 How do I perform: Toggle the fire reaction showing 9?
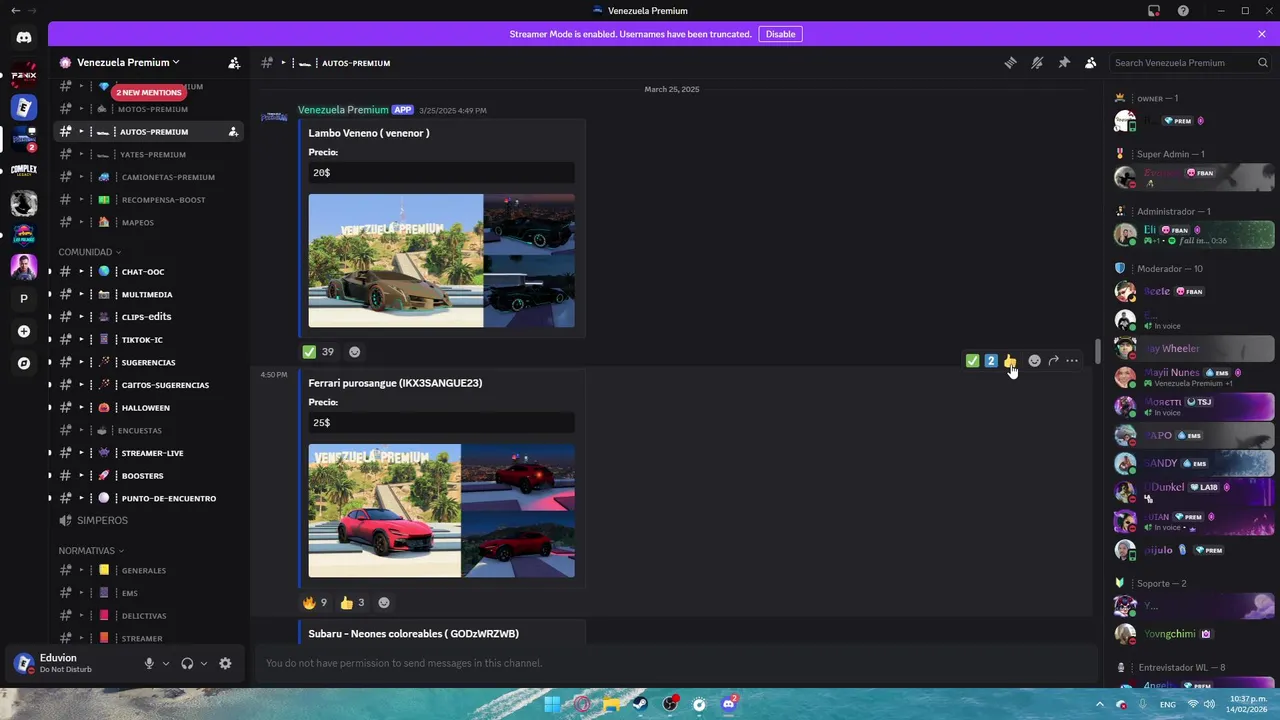click(315, 603)
